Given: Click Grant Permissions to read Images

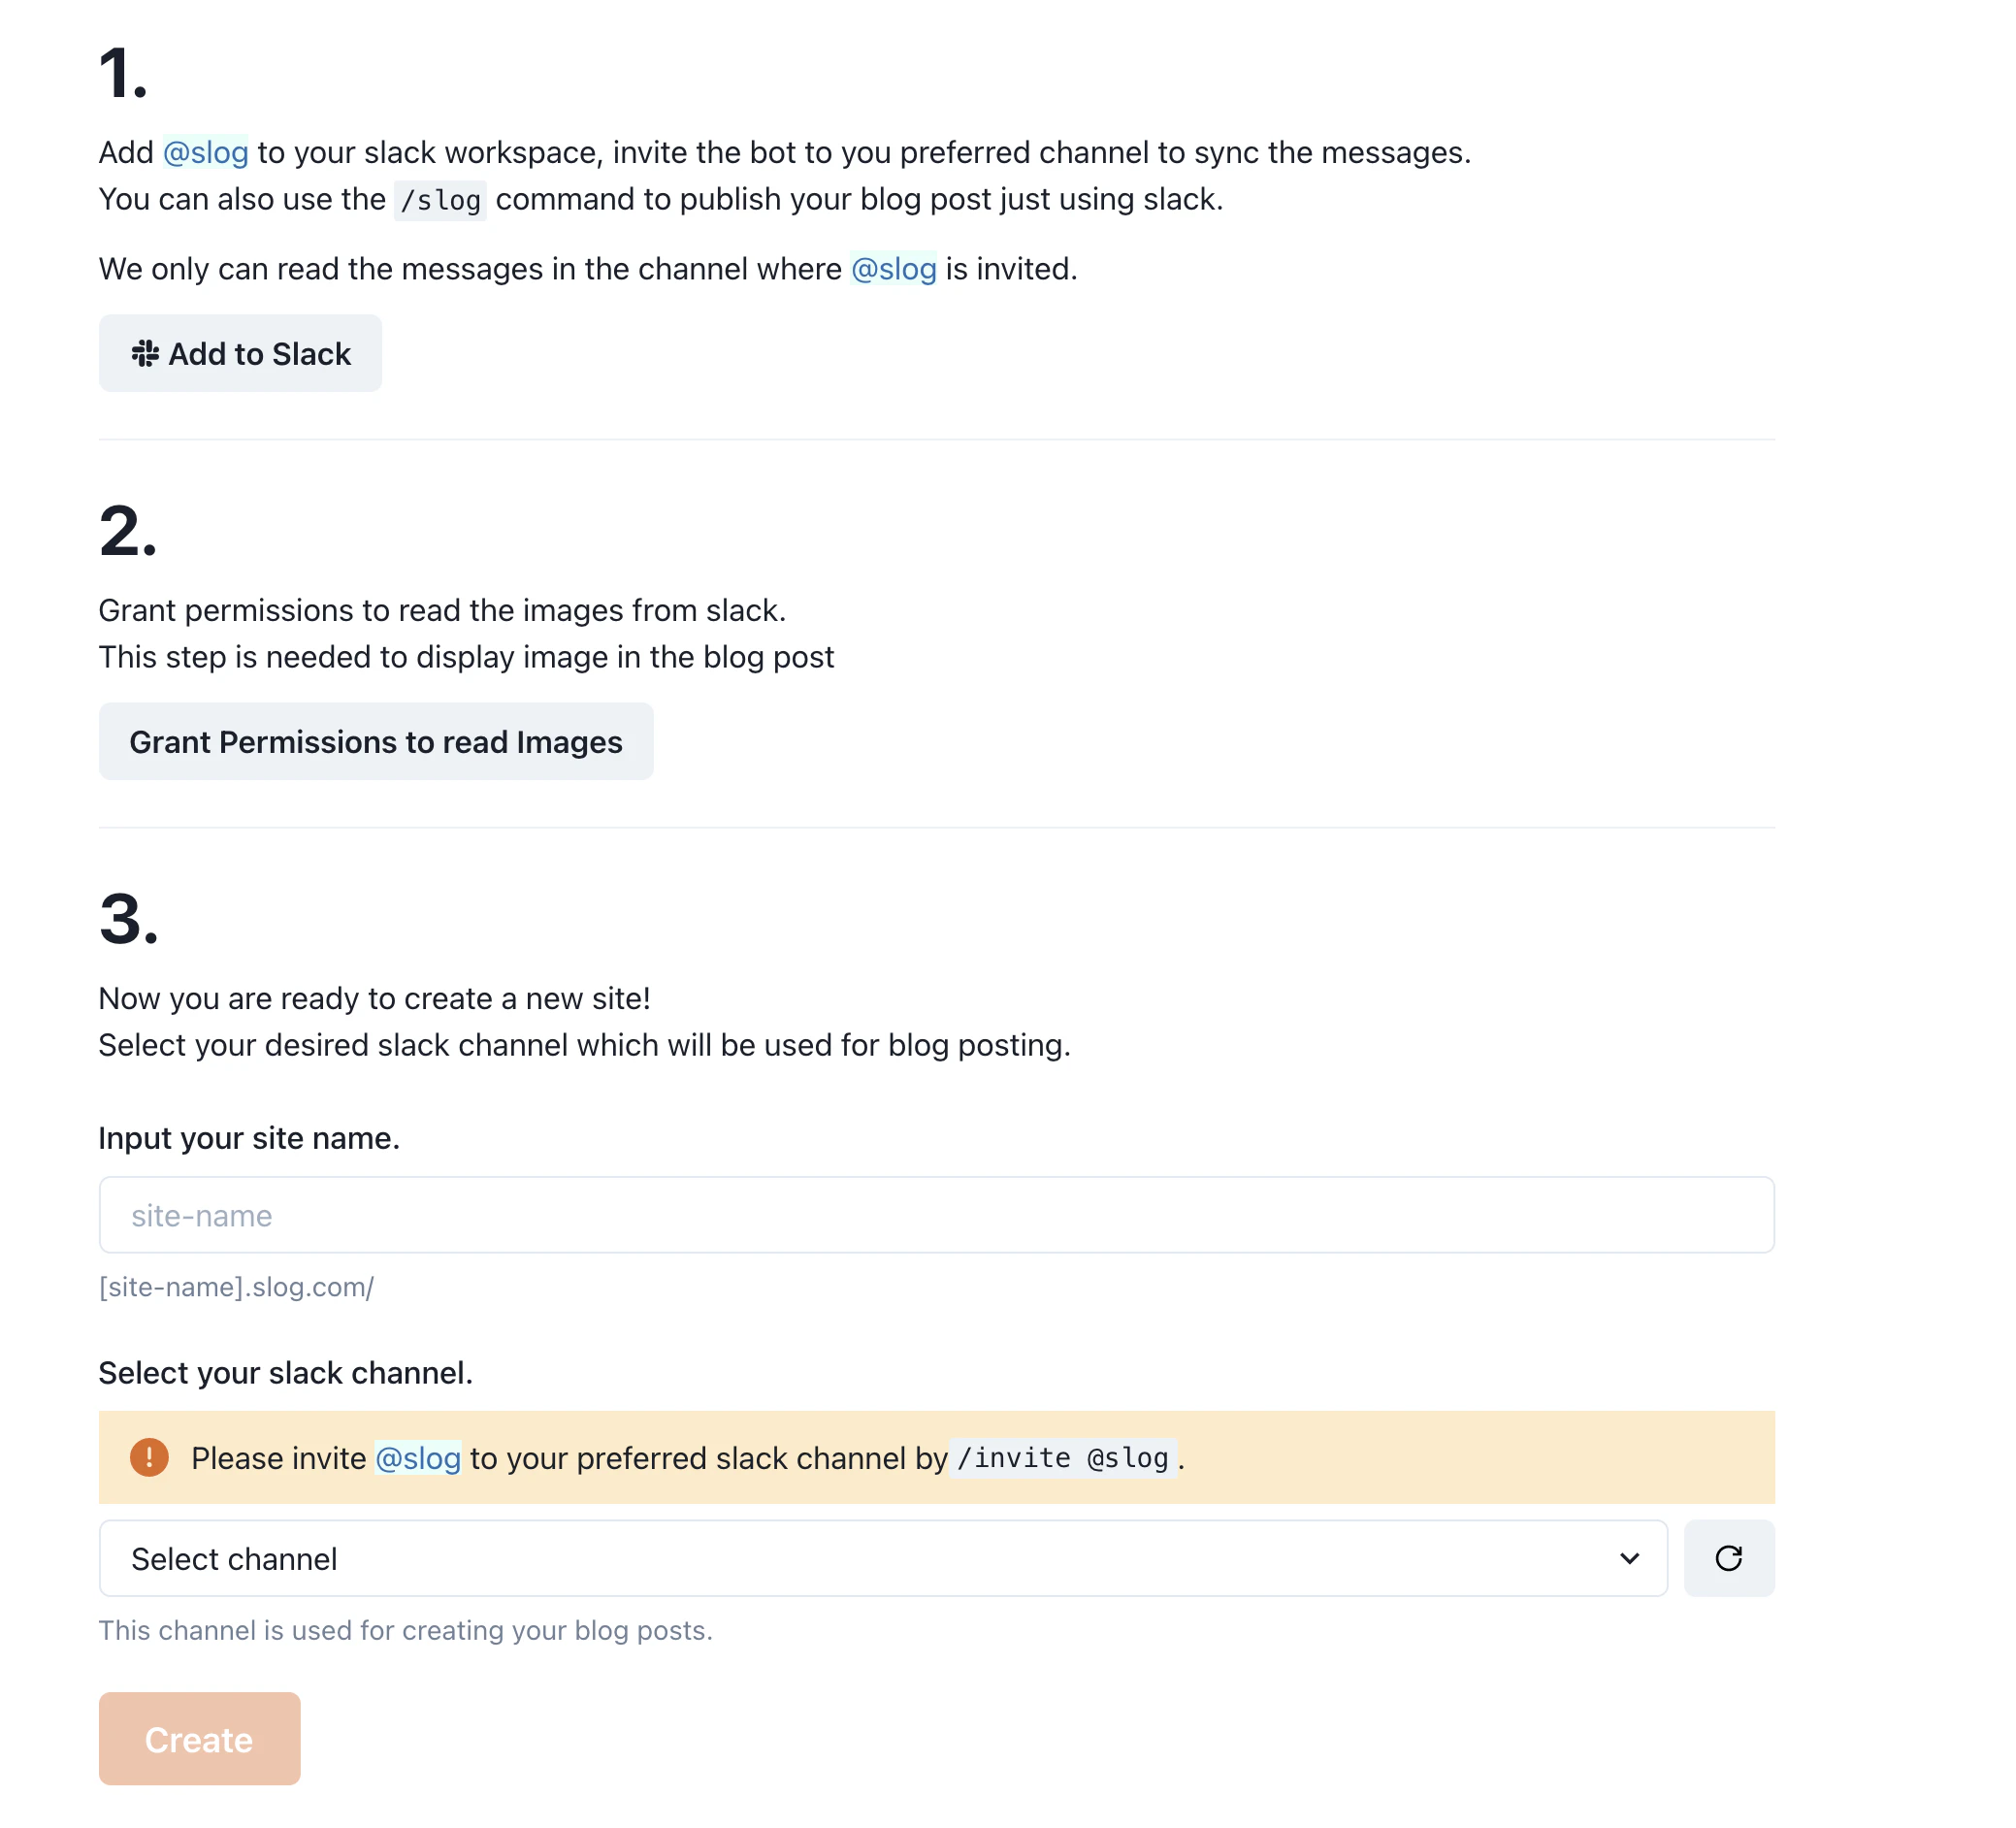Looking at the screenshot, I should point(376,742).
